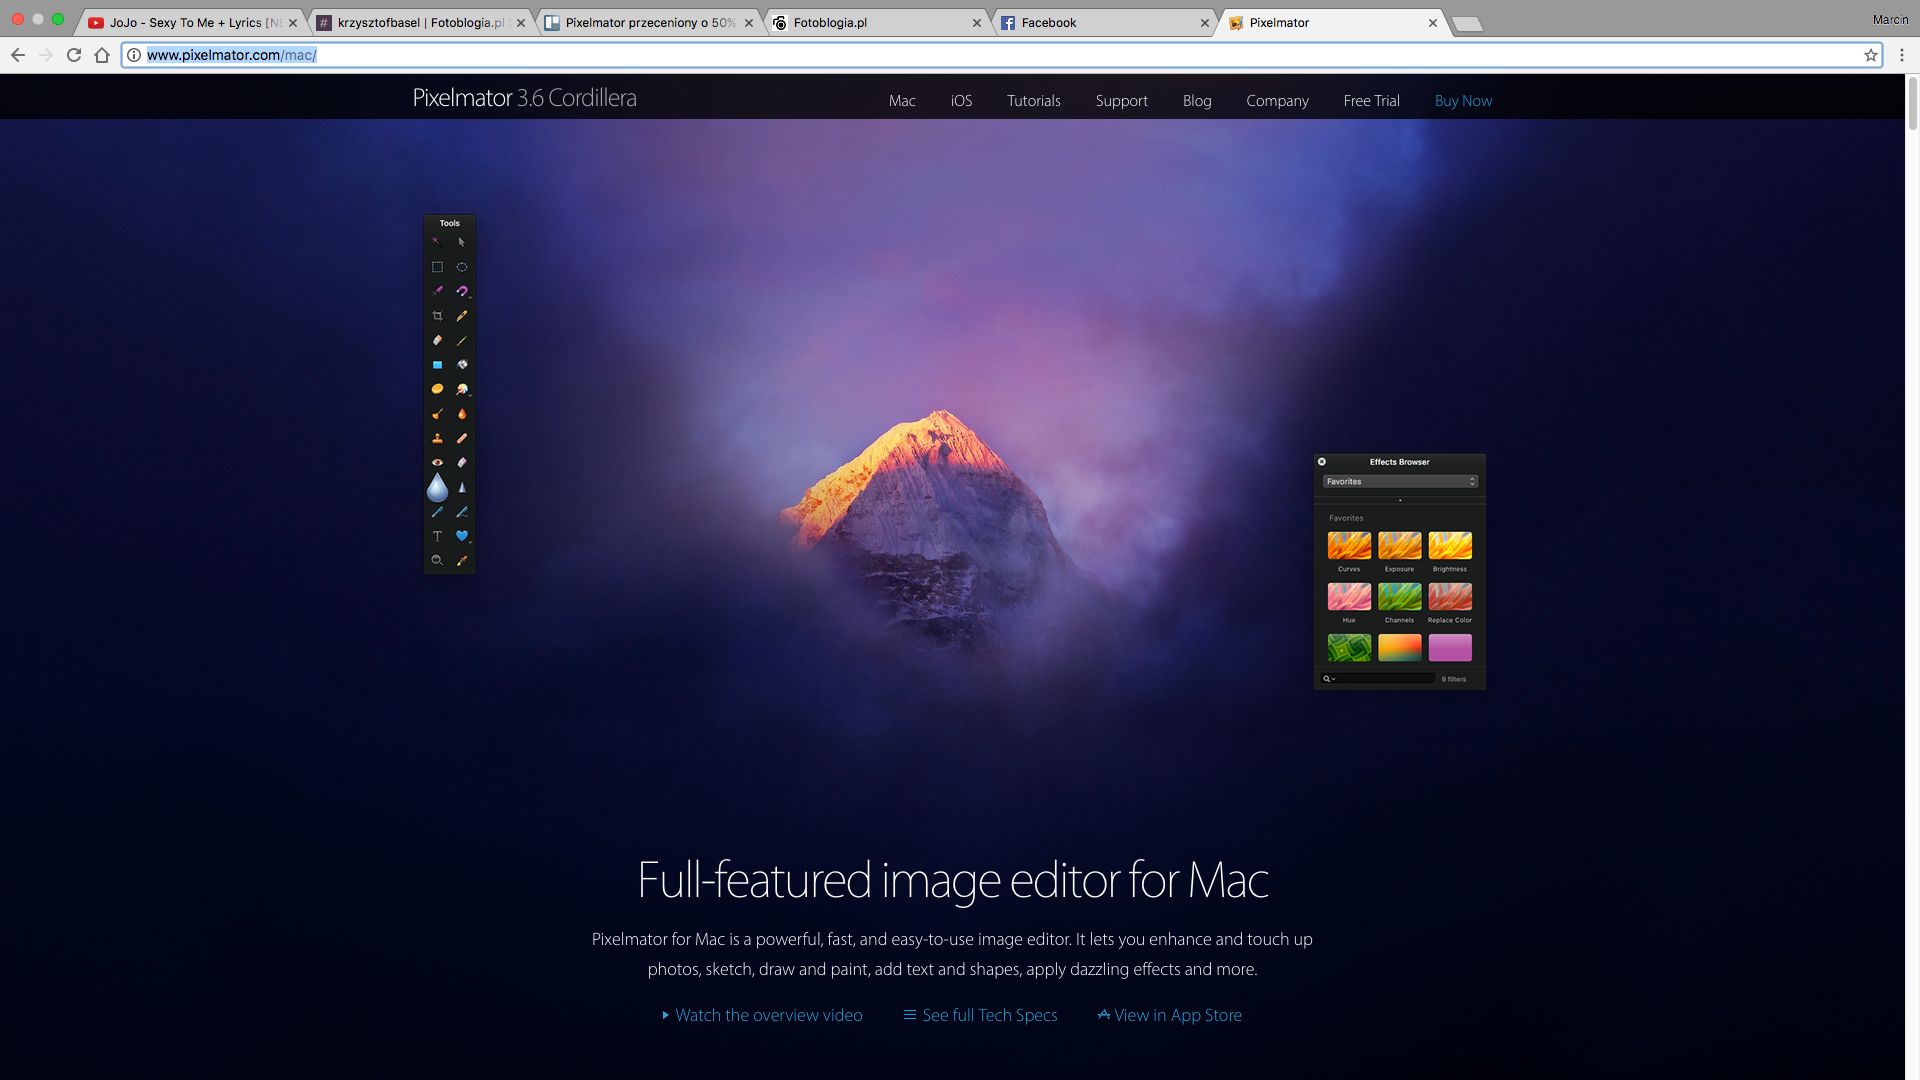Open the Company navigation link
Image resolution: width=1920 pixels, height=1080 pixels.
click(x=1277, y=101)
